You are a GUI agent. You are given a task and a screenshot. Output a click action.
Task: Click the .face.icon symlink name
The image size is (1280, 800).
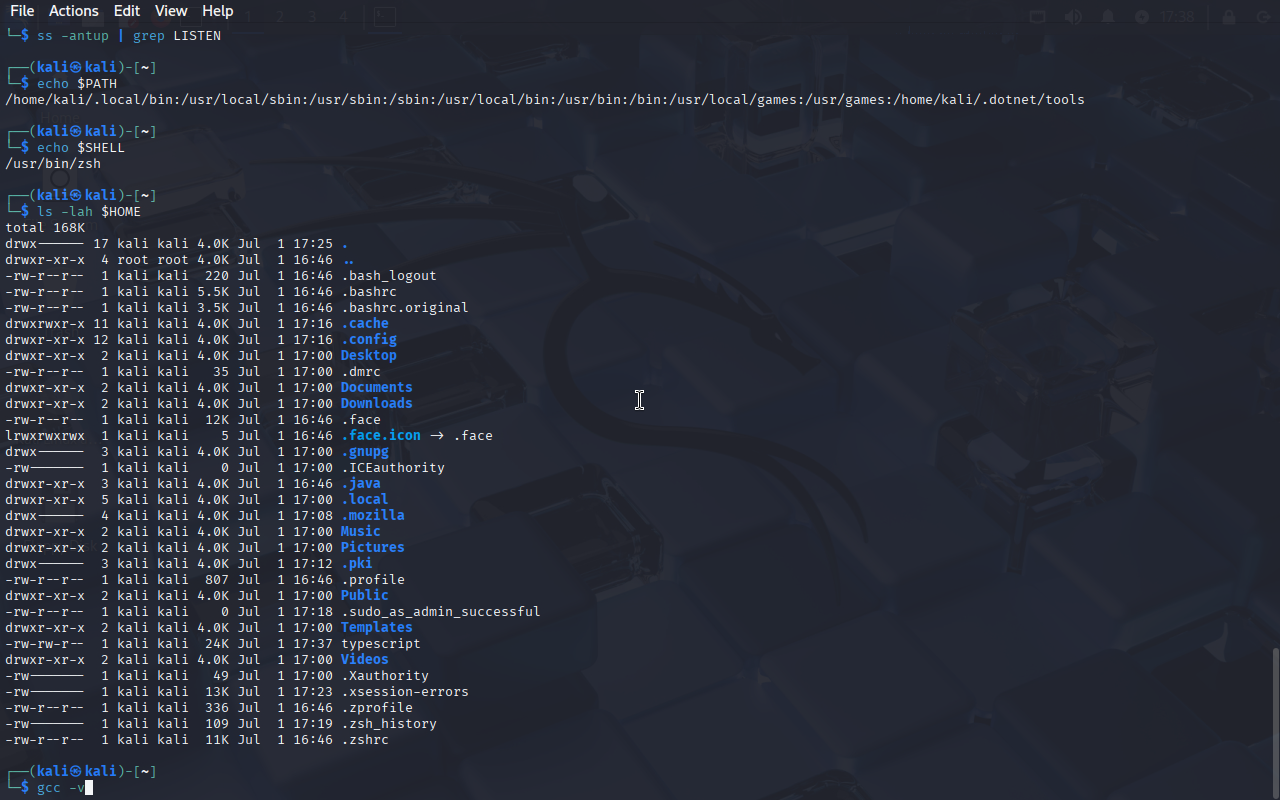tap(381, 436)
